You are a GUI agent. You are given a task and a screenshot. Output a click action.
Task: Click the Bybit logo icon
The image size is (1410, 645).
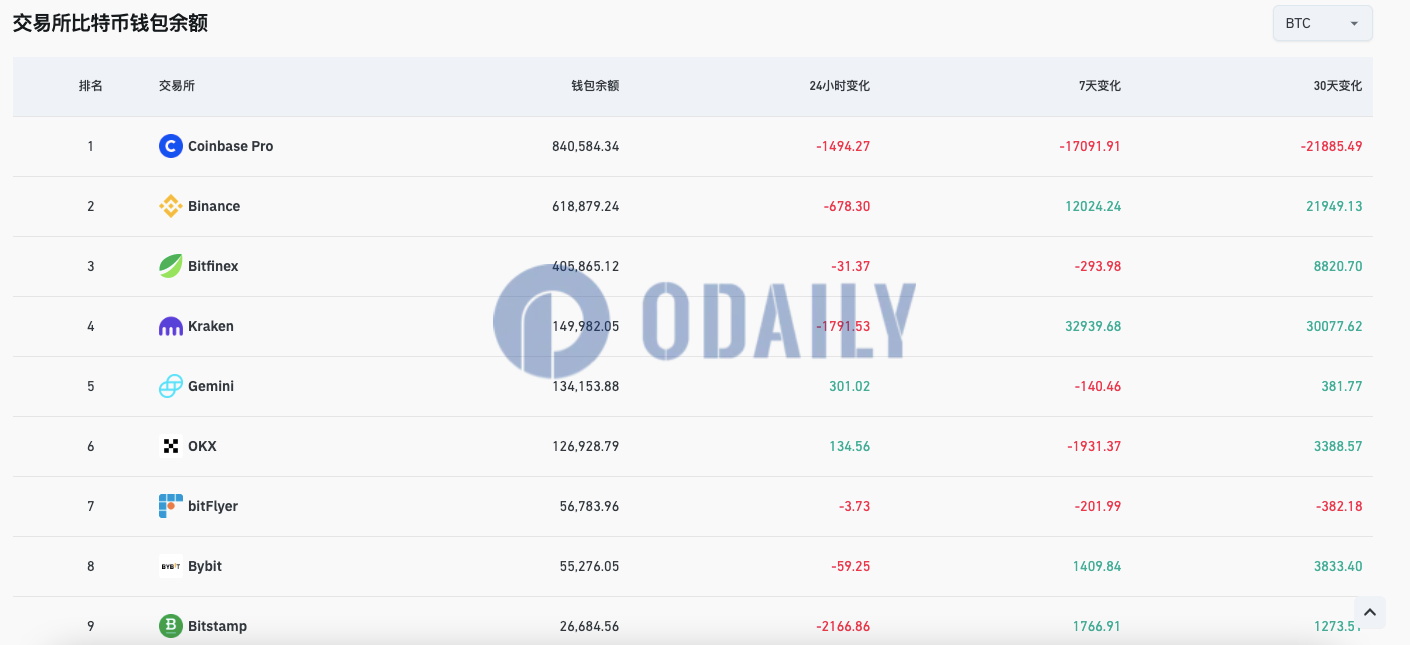pos(171,566)
